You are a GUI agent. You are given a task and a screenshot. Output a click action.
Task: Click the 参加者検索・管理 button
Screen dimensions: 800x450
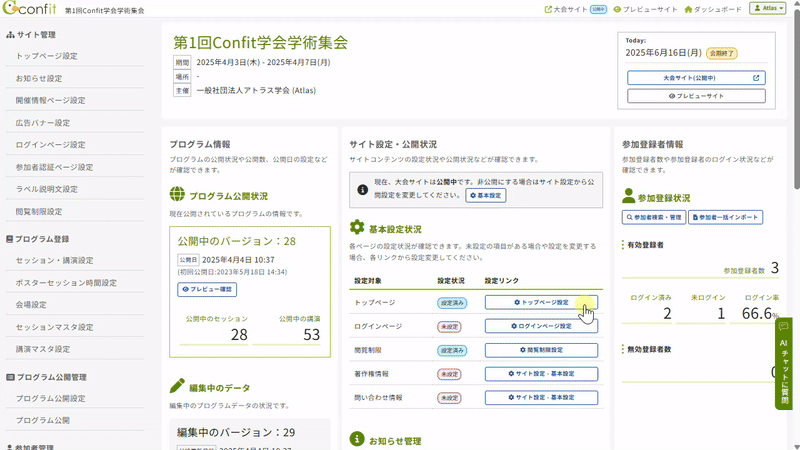tap(654, 217)
